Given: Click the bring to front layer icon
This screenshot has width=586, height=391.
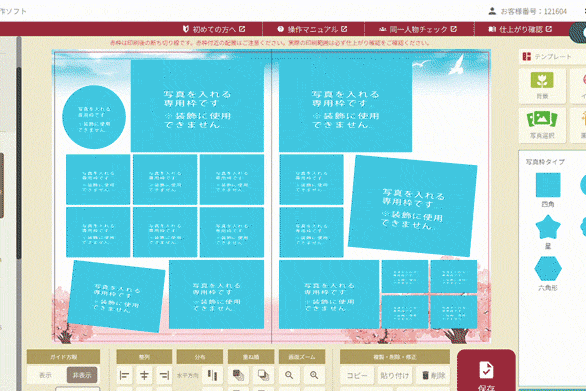Looking at the screenshot, I should pyautogui.click(x=238, y=375).
